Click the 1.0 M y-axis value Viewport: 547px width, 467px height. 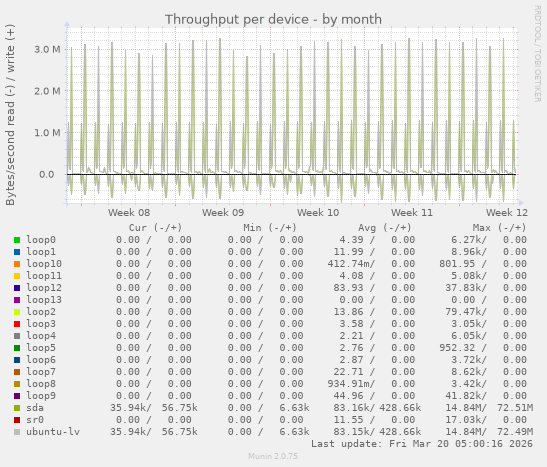(47, 133)
